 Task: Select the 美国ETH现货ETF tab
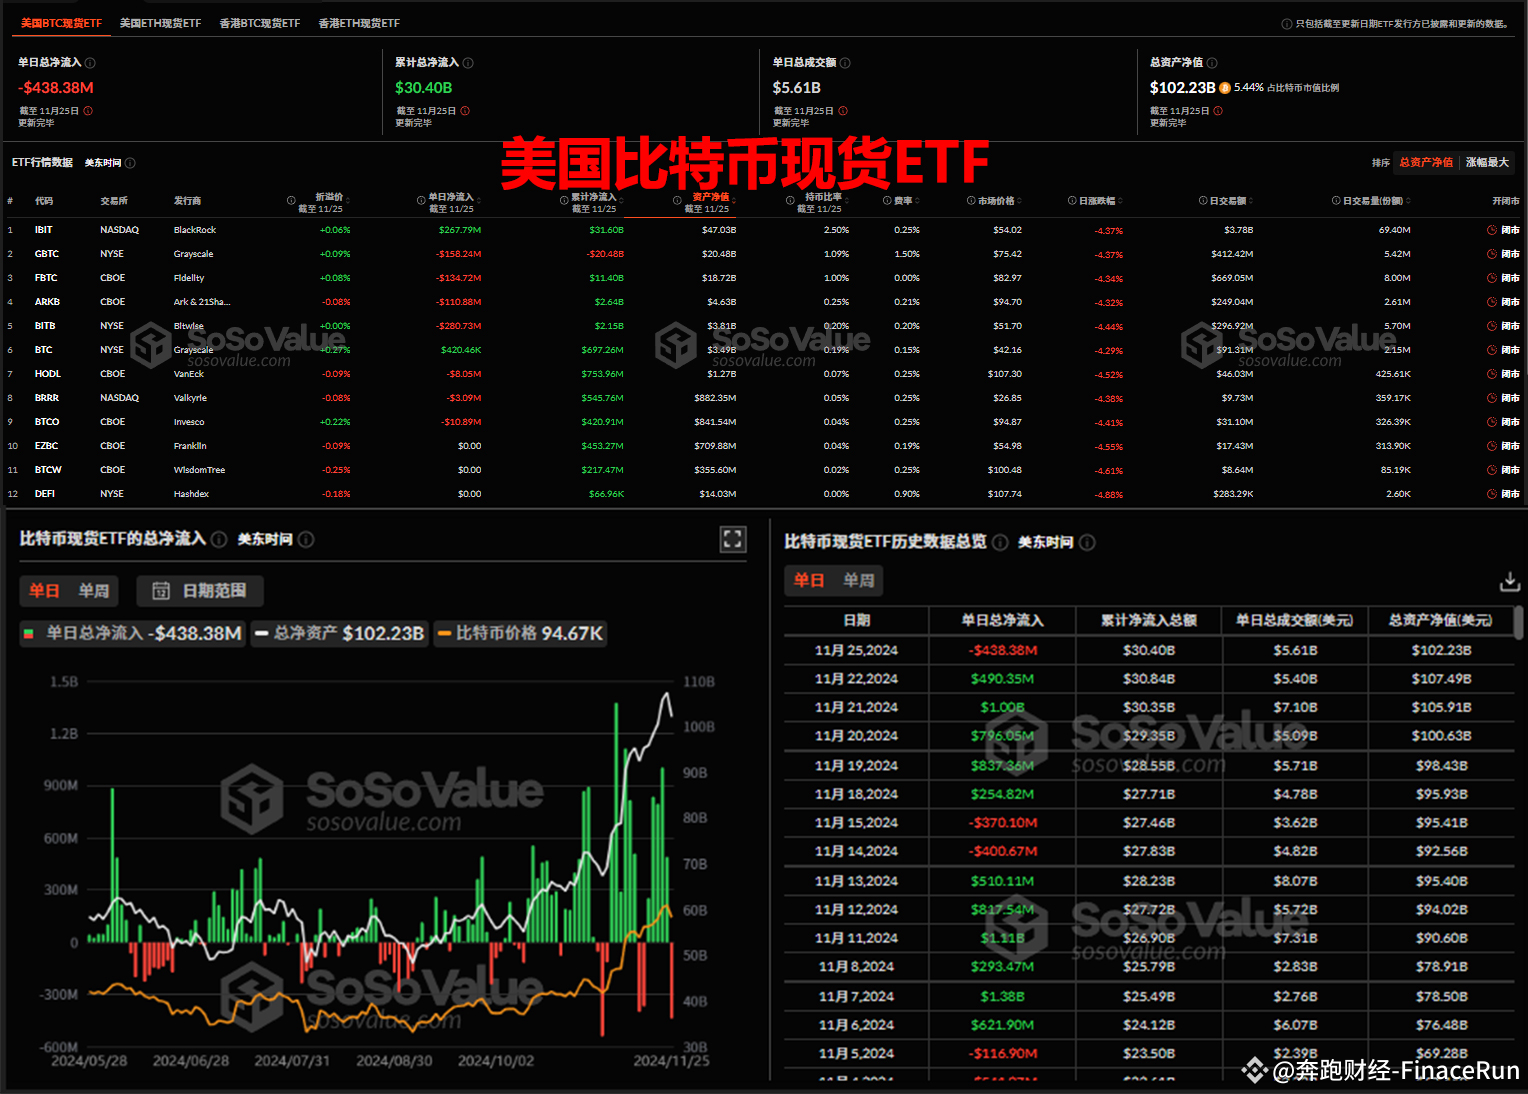(161, 21)
